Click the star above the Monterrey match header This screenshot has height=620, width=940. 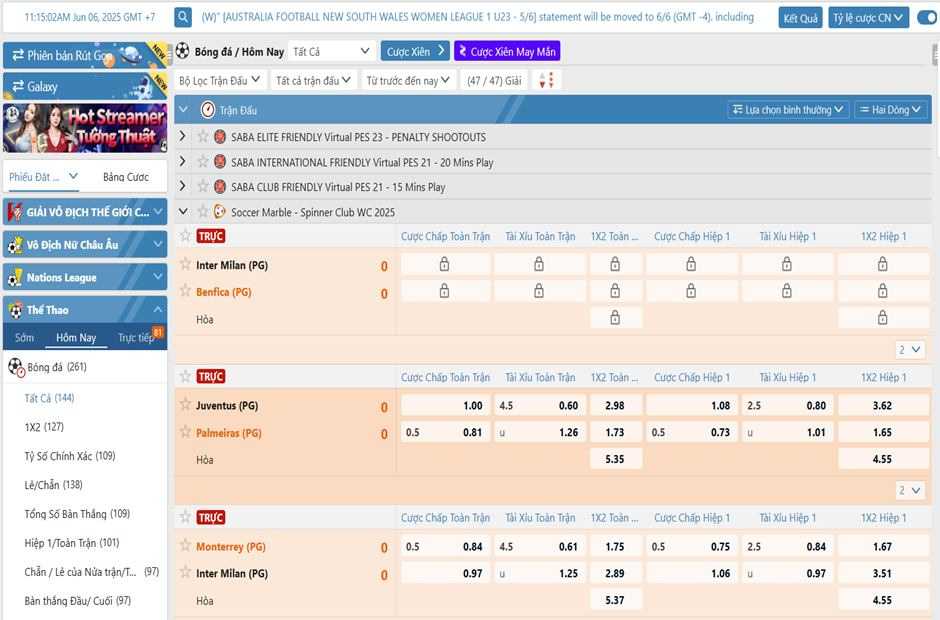[186, 517]
